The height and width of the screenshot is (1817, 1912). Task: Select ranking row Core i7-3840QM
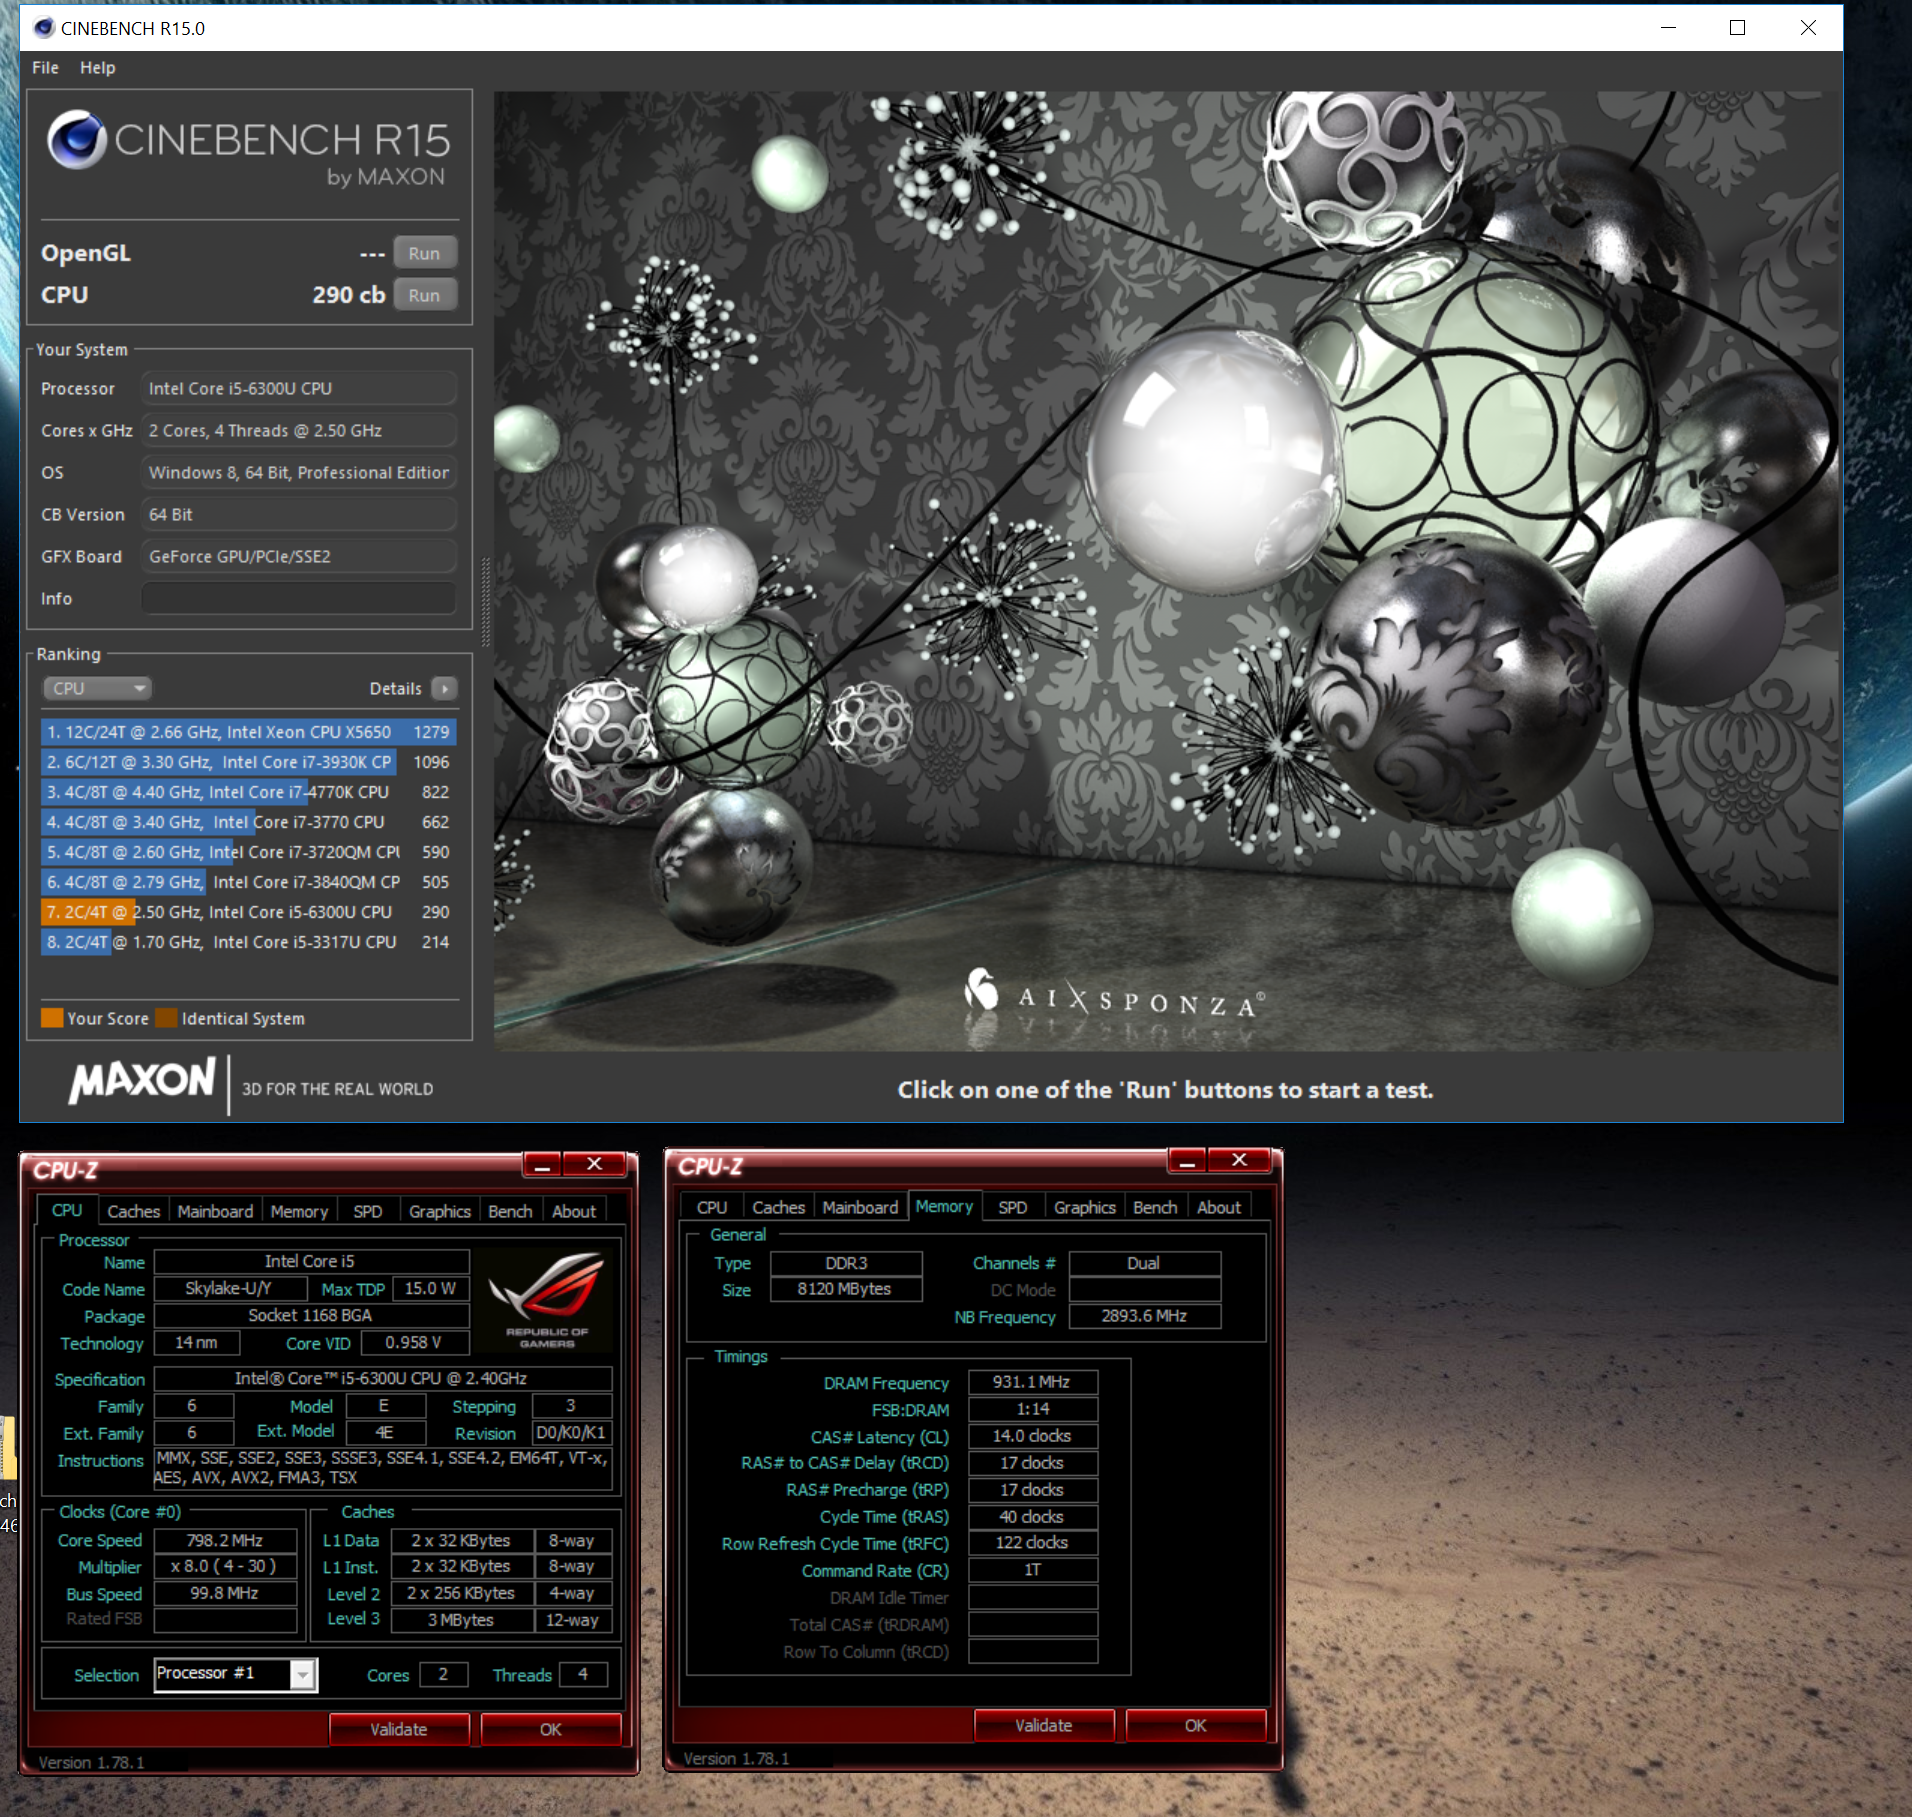point(248,882)
